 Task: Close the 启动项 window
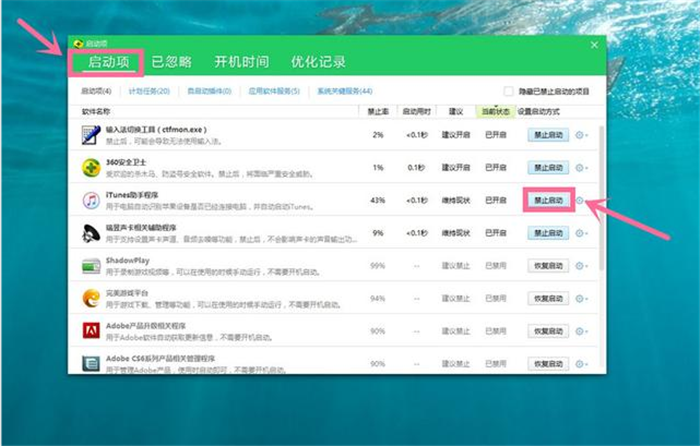[594, 45]
